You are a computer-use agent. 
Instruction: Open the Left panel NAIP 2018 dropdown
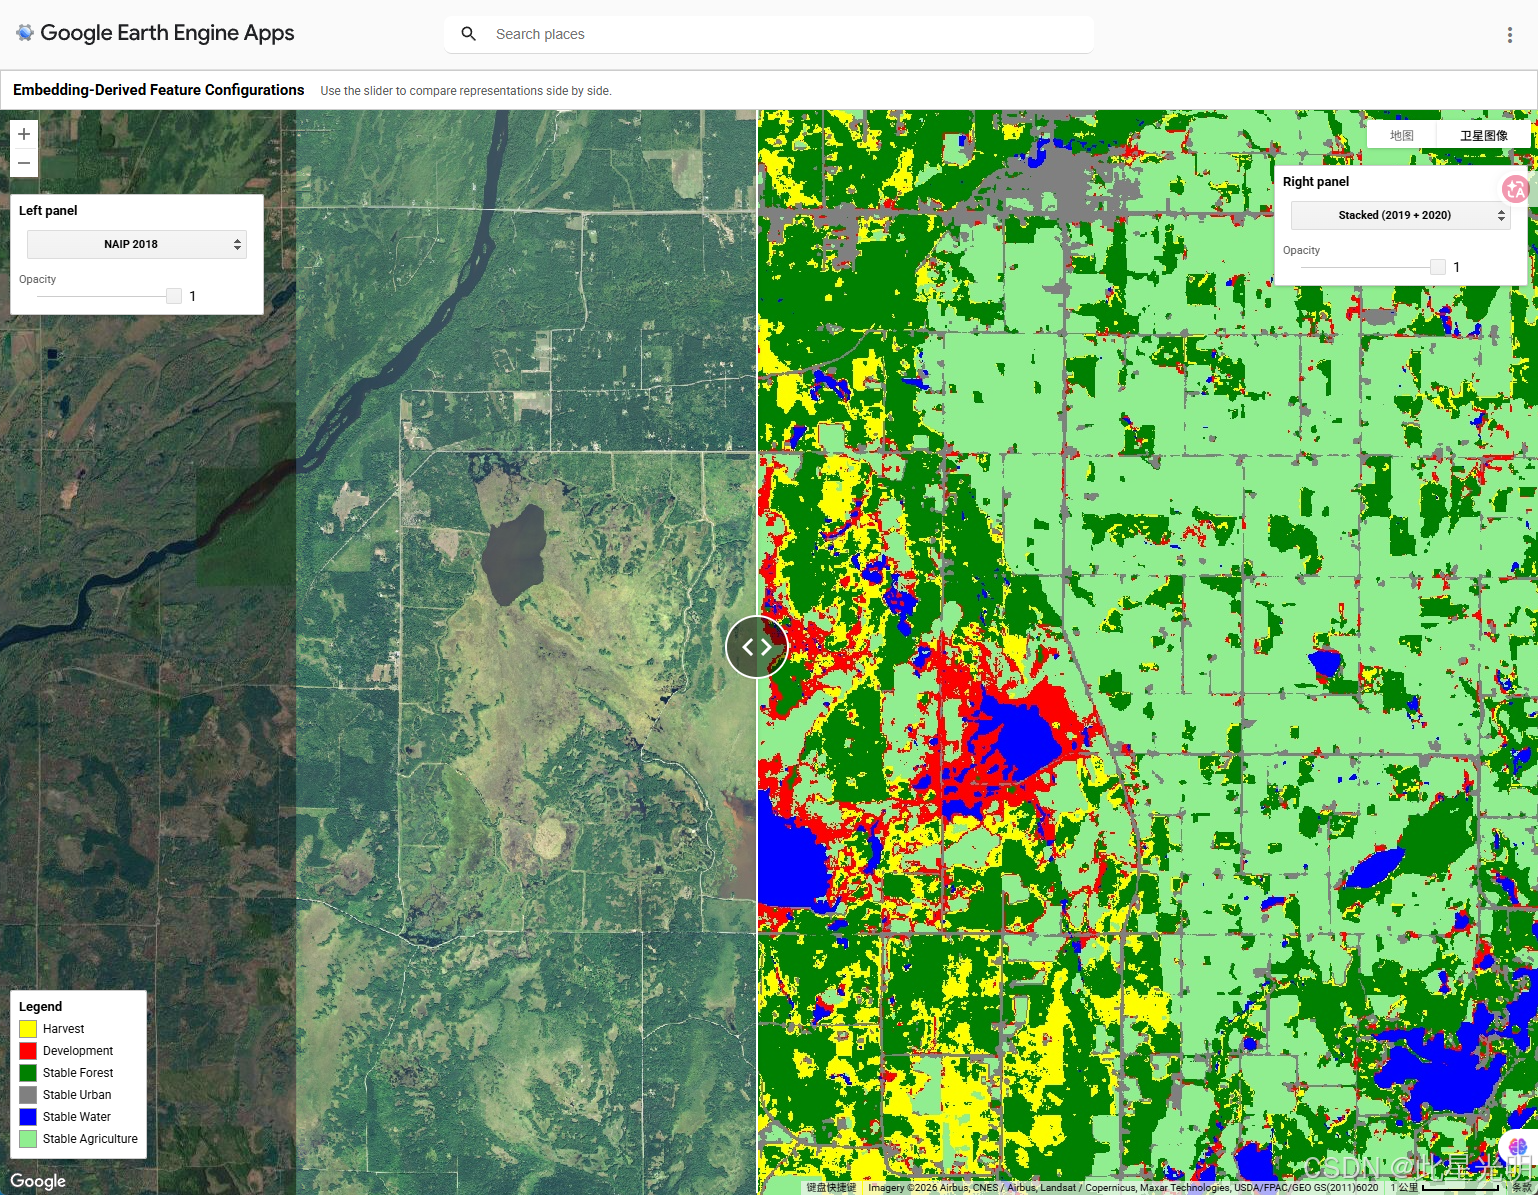137,244
